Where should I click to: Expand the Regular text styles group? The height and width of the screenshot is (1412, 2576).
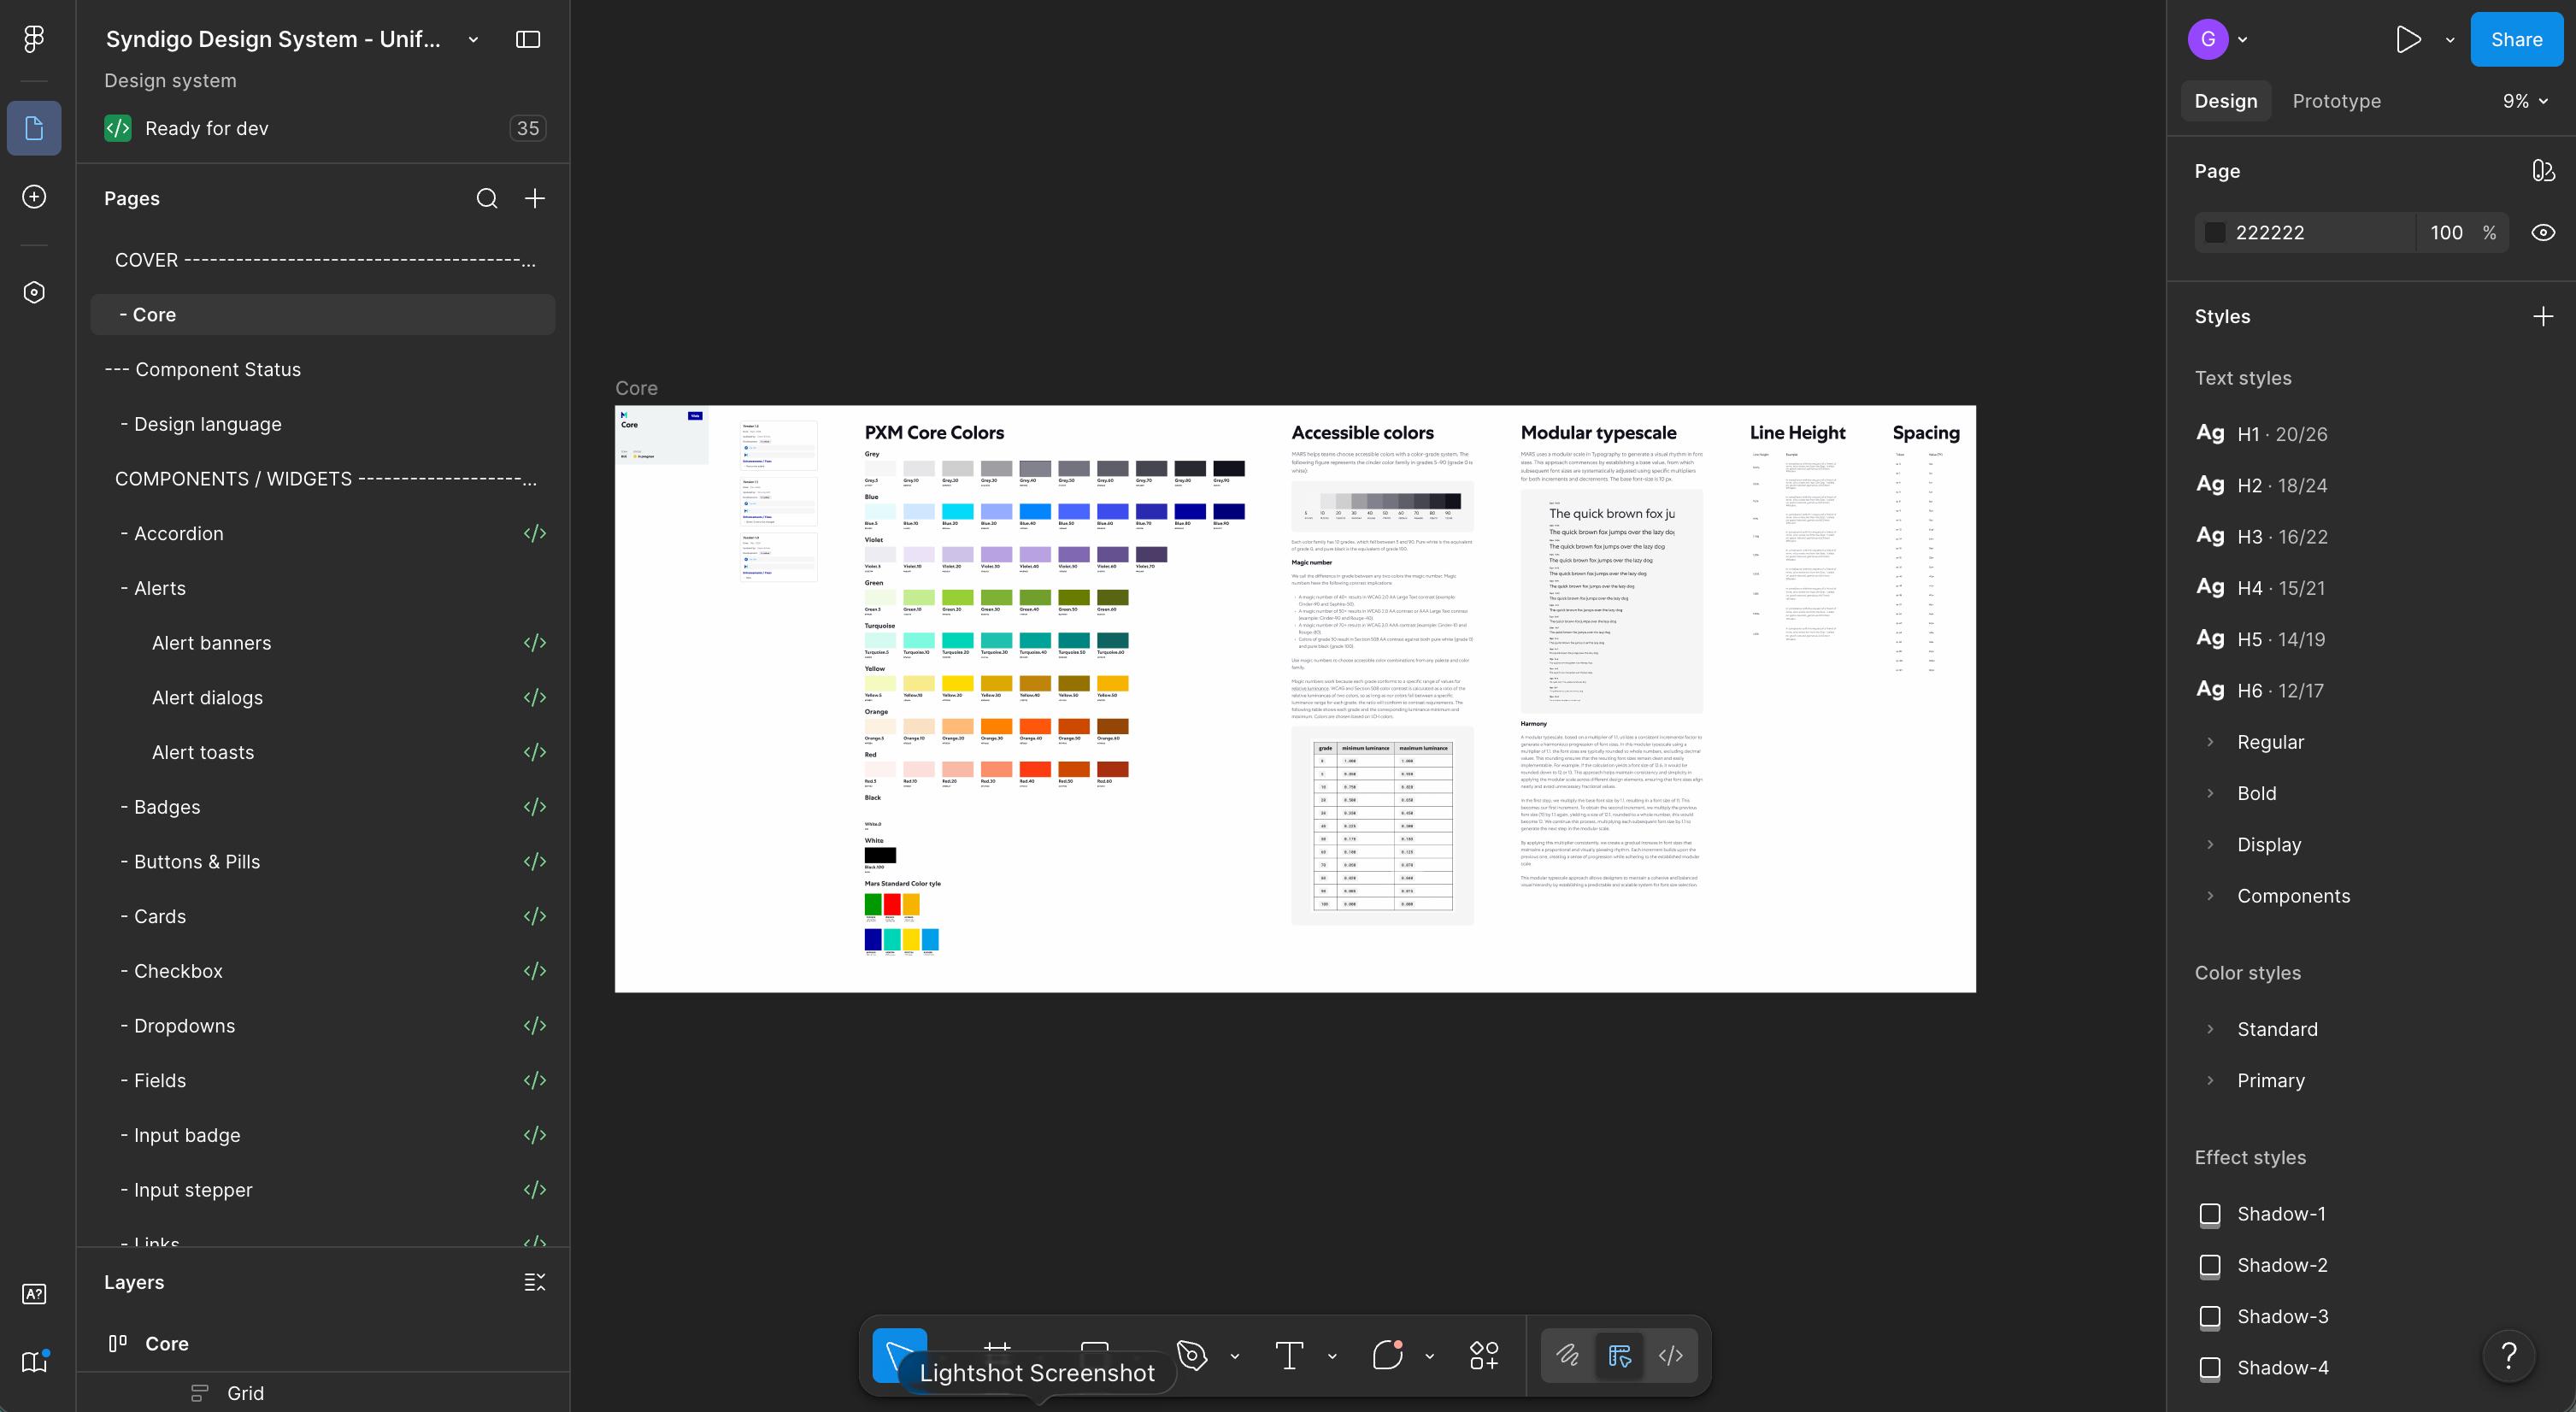point(2211,742)
